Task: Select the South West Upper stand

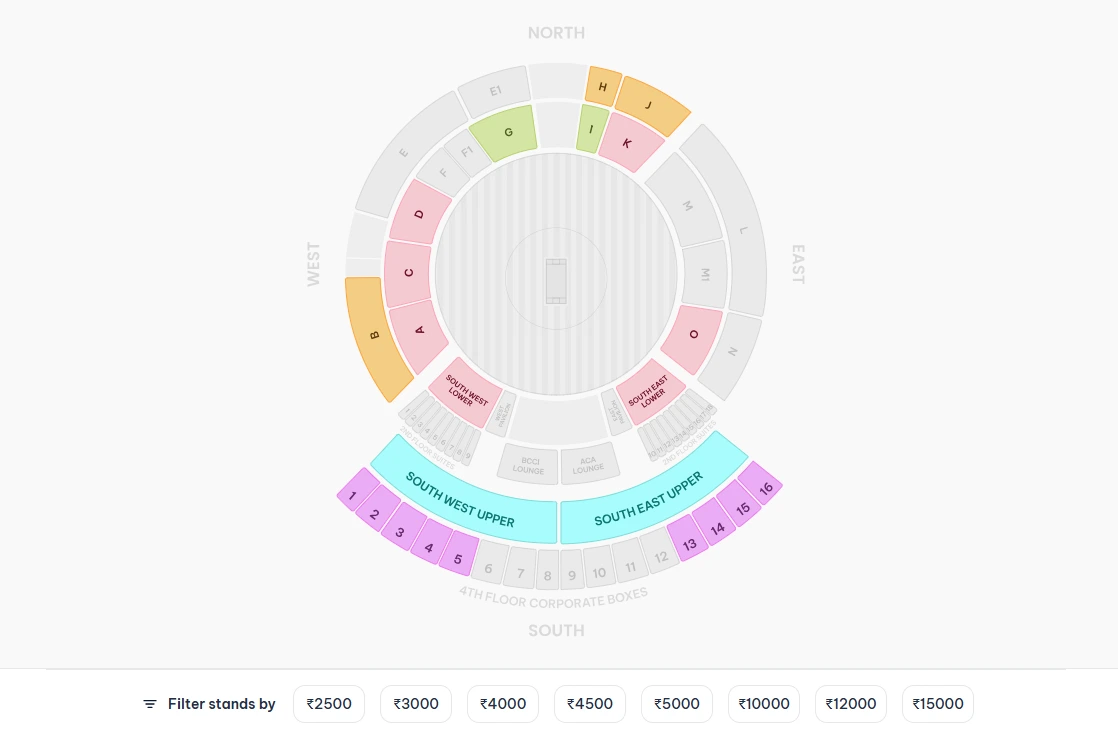Action: [x=460, y=499]
